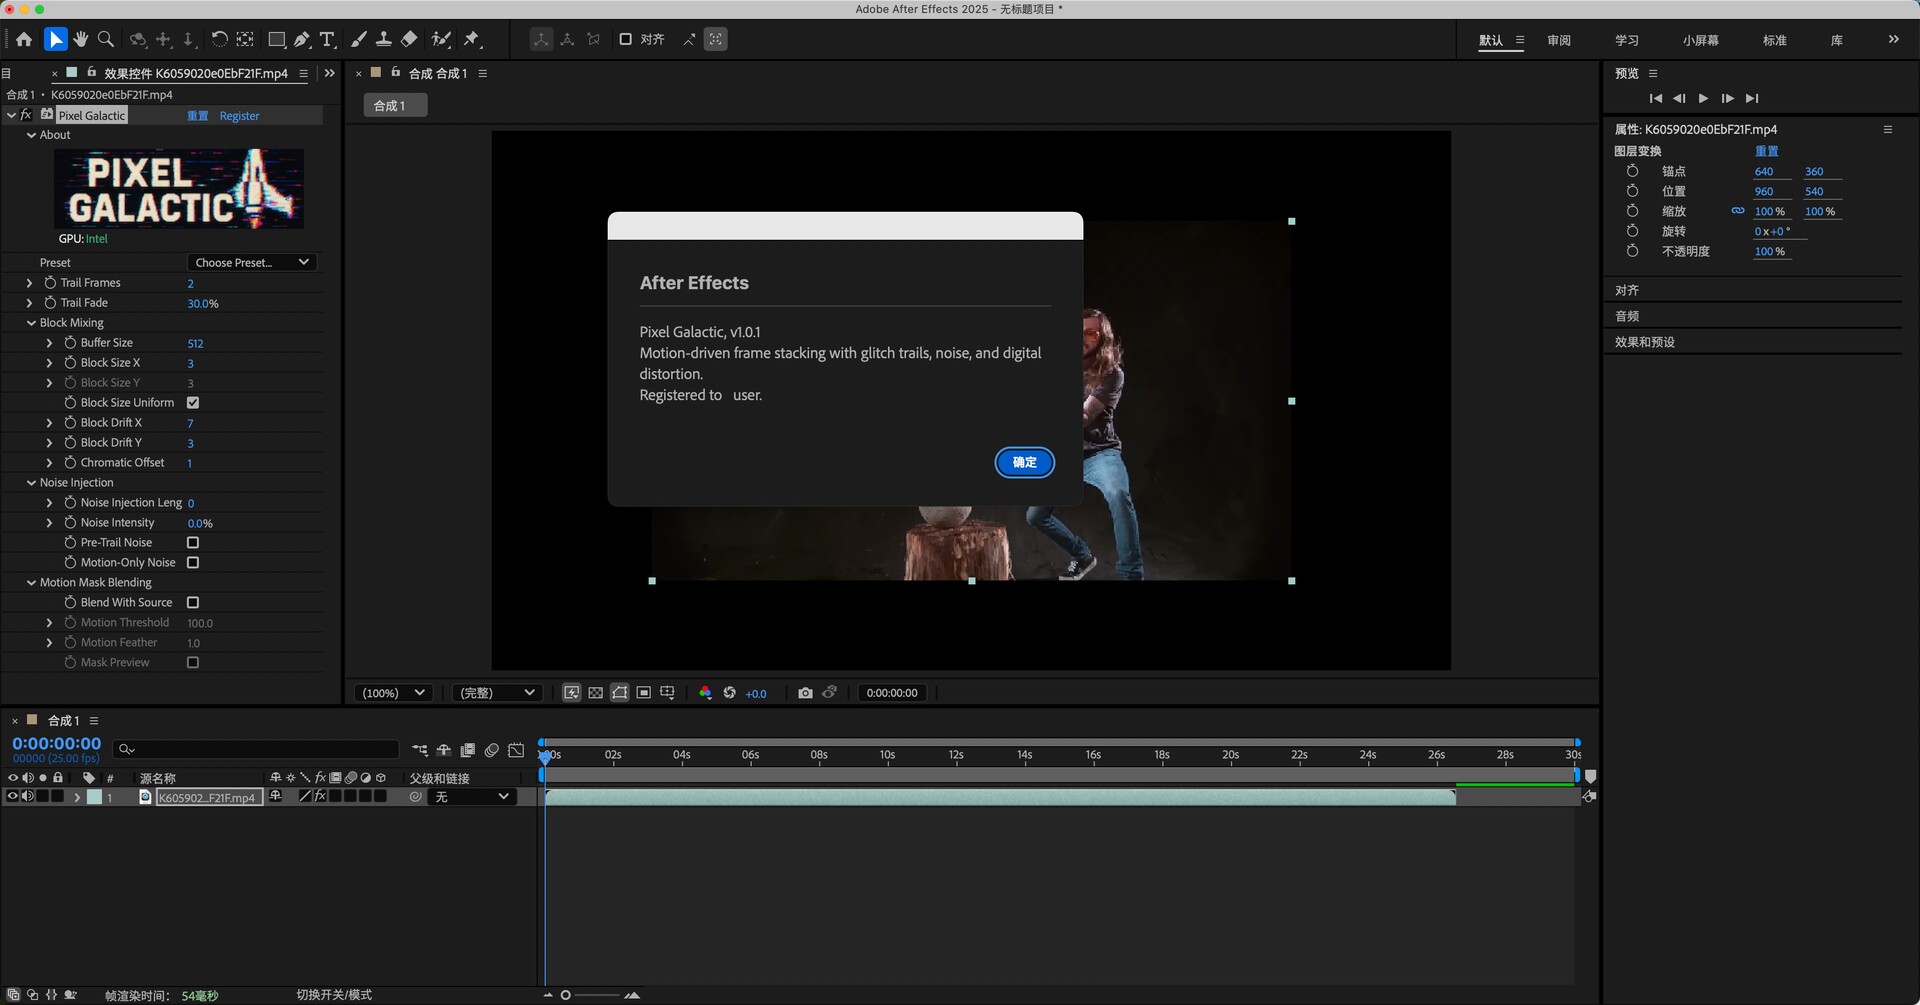This screenshot has height=1005, width=1920.
Task: Switch to the 库 workspace
Action: pyautogui.click(x=1836, y=40)
